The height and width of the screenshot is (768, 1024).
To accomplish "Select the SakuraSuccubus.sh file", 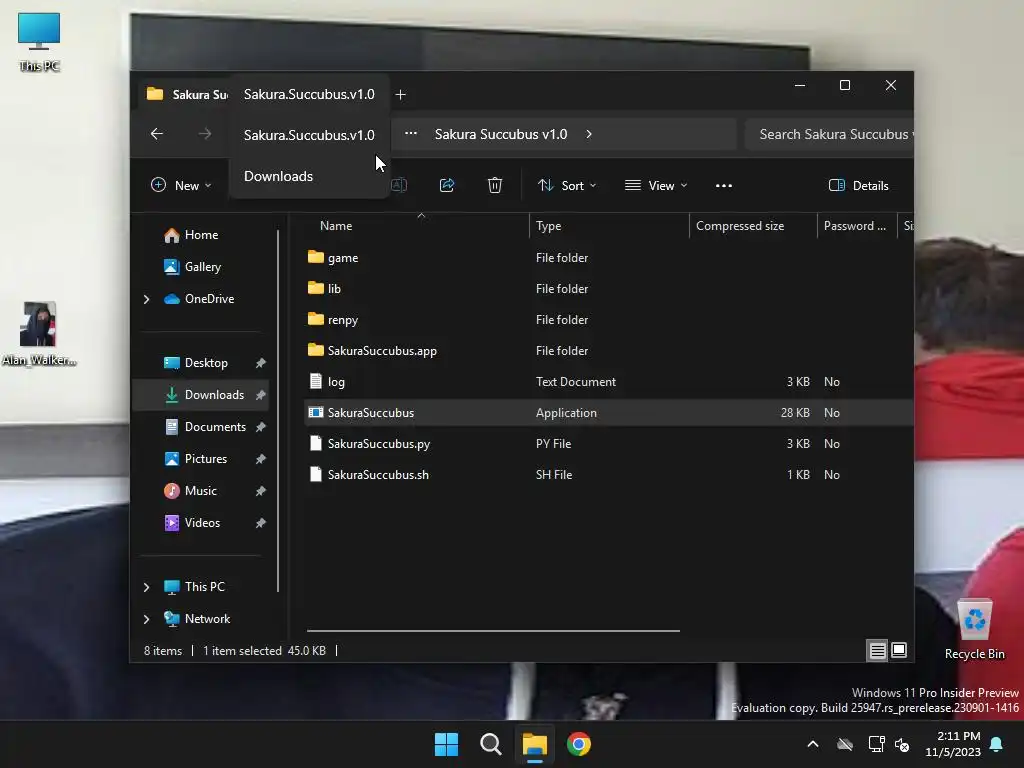I will click(x=608, y=475).
